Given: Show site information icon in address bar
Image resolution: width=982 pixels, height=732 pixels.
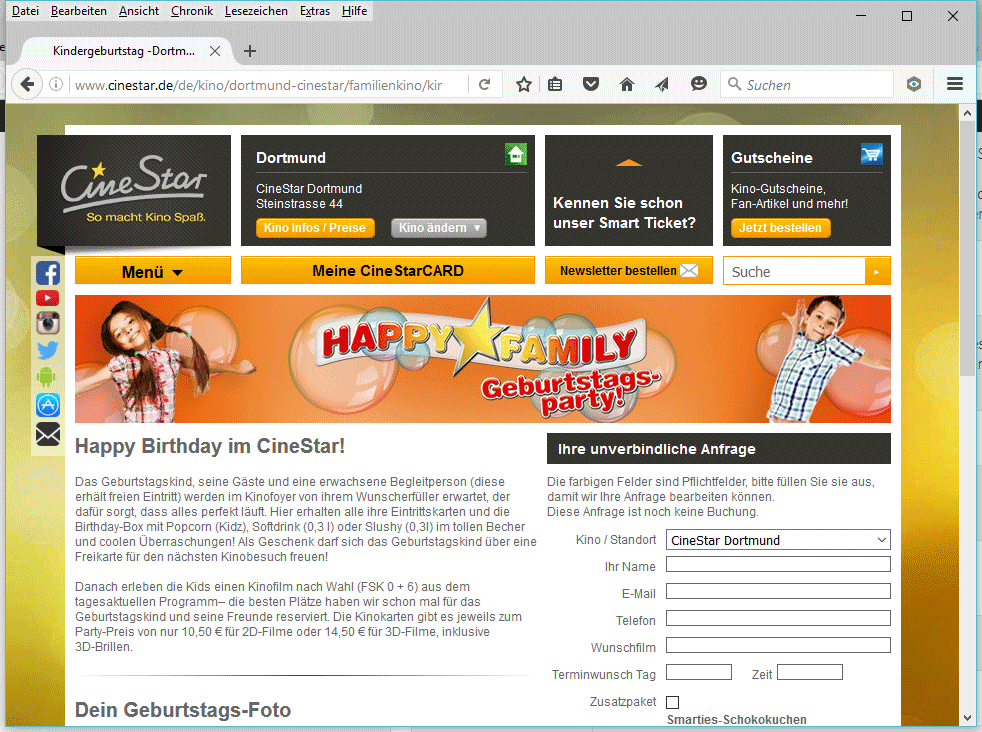Looking at the screenshot, I should tap(56, 84).
